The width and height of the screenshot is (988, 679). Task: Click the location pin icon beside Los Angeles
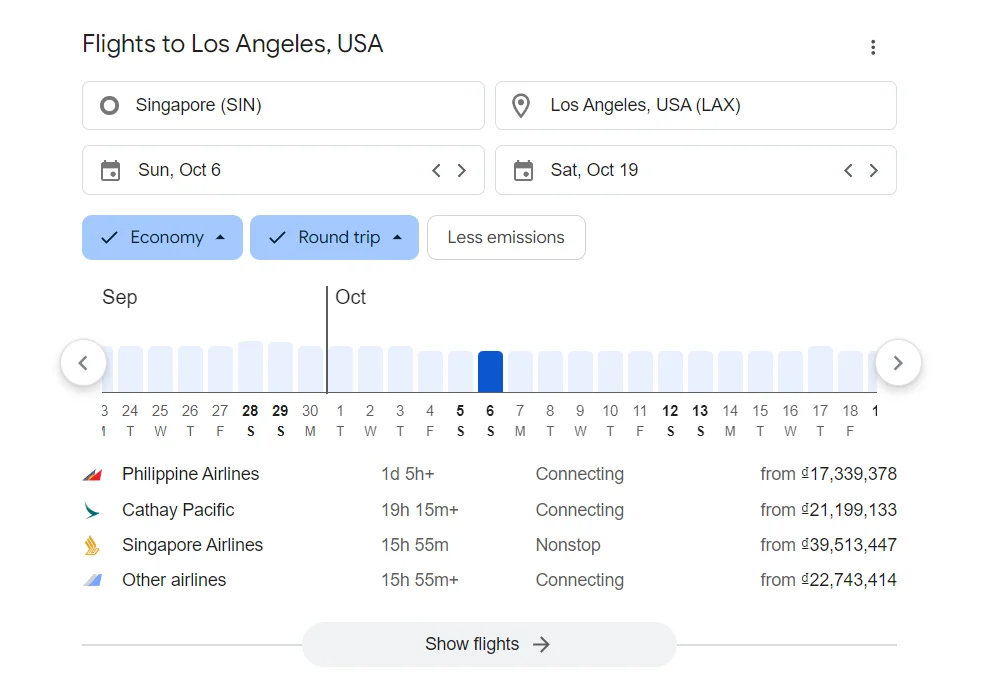coord(521,106)
